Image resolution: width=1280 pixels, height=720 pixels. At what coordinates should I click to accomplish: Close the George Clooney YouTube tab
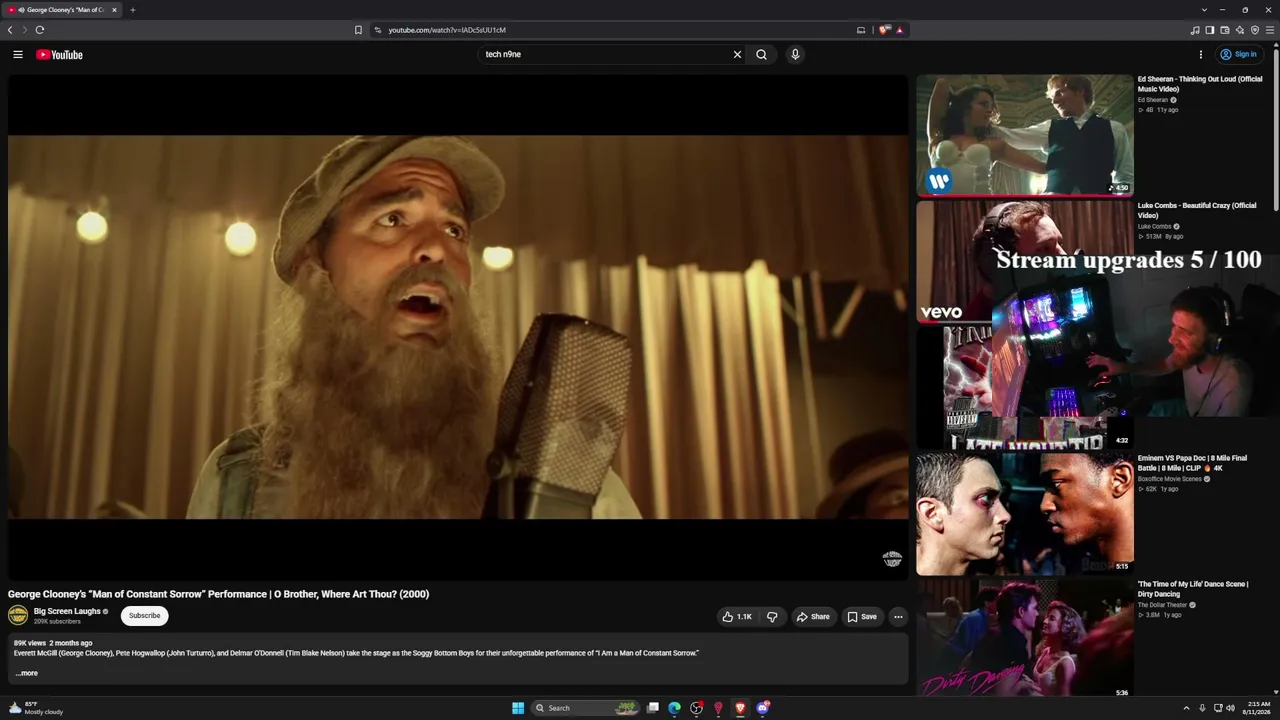114,10
